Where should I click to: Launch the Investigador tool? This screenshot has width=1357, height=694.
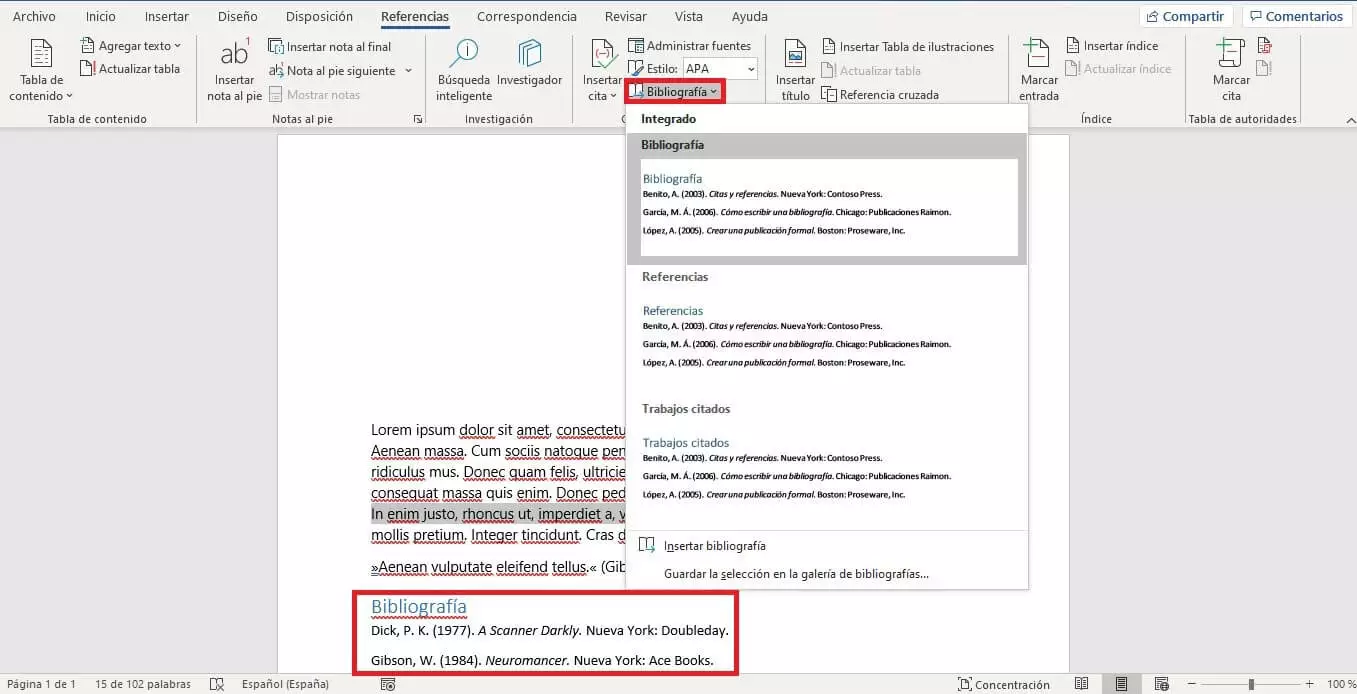[x=529, y=70]
